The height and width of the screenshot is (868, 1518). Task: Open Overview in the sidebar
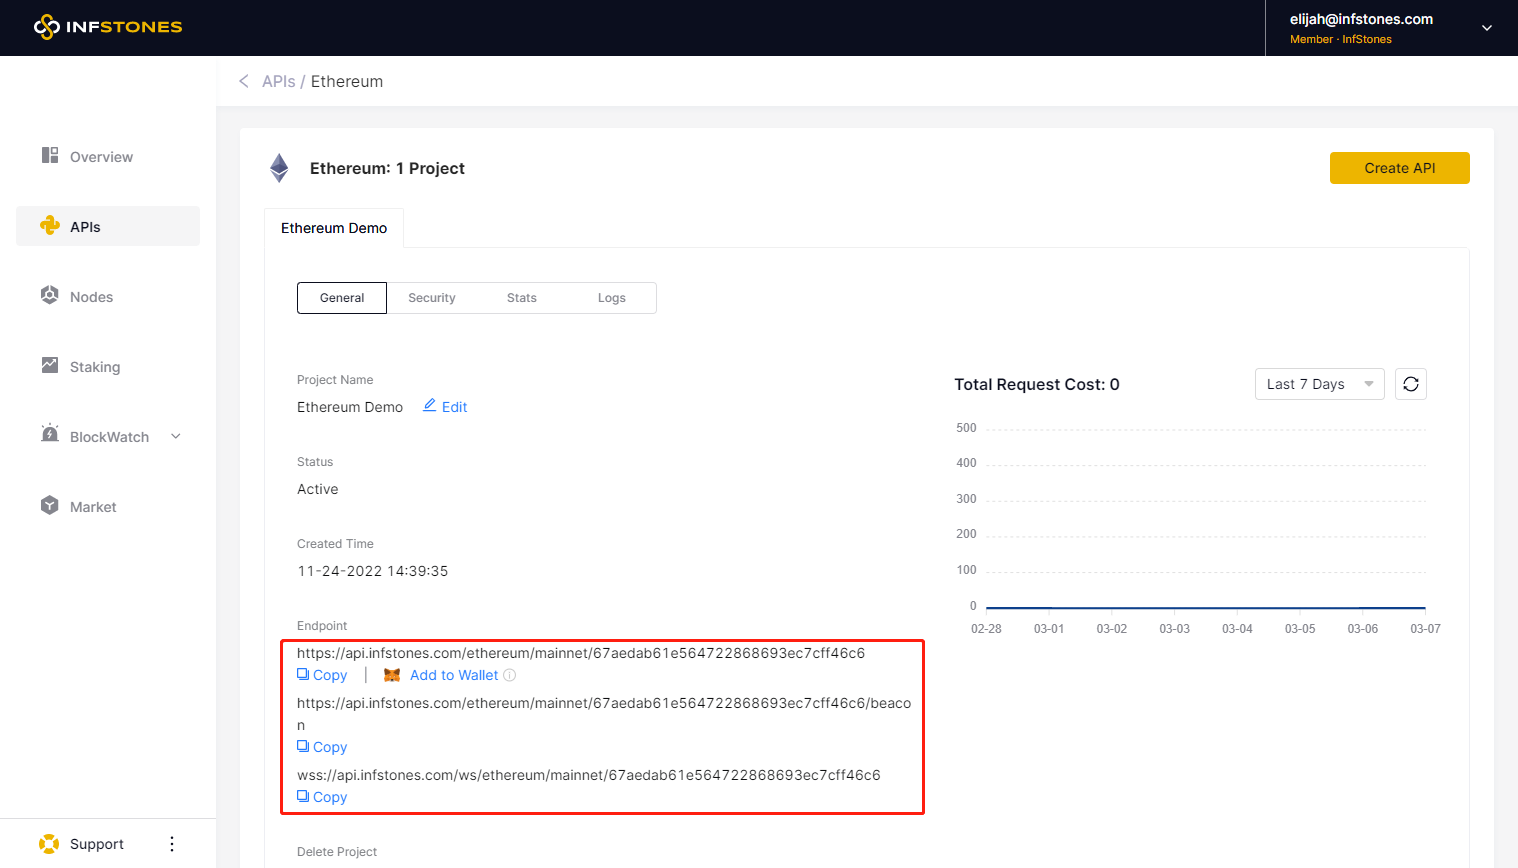[x=108, y=156]
